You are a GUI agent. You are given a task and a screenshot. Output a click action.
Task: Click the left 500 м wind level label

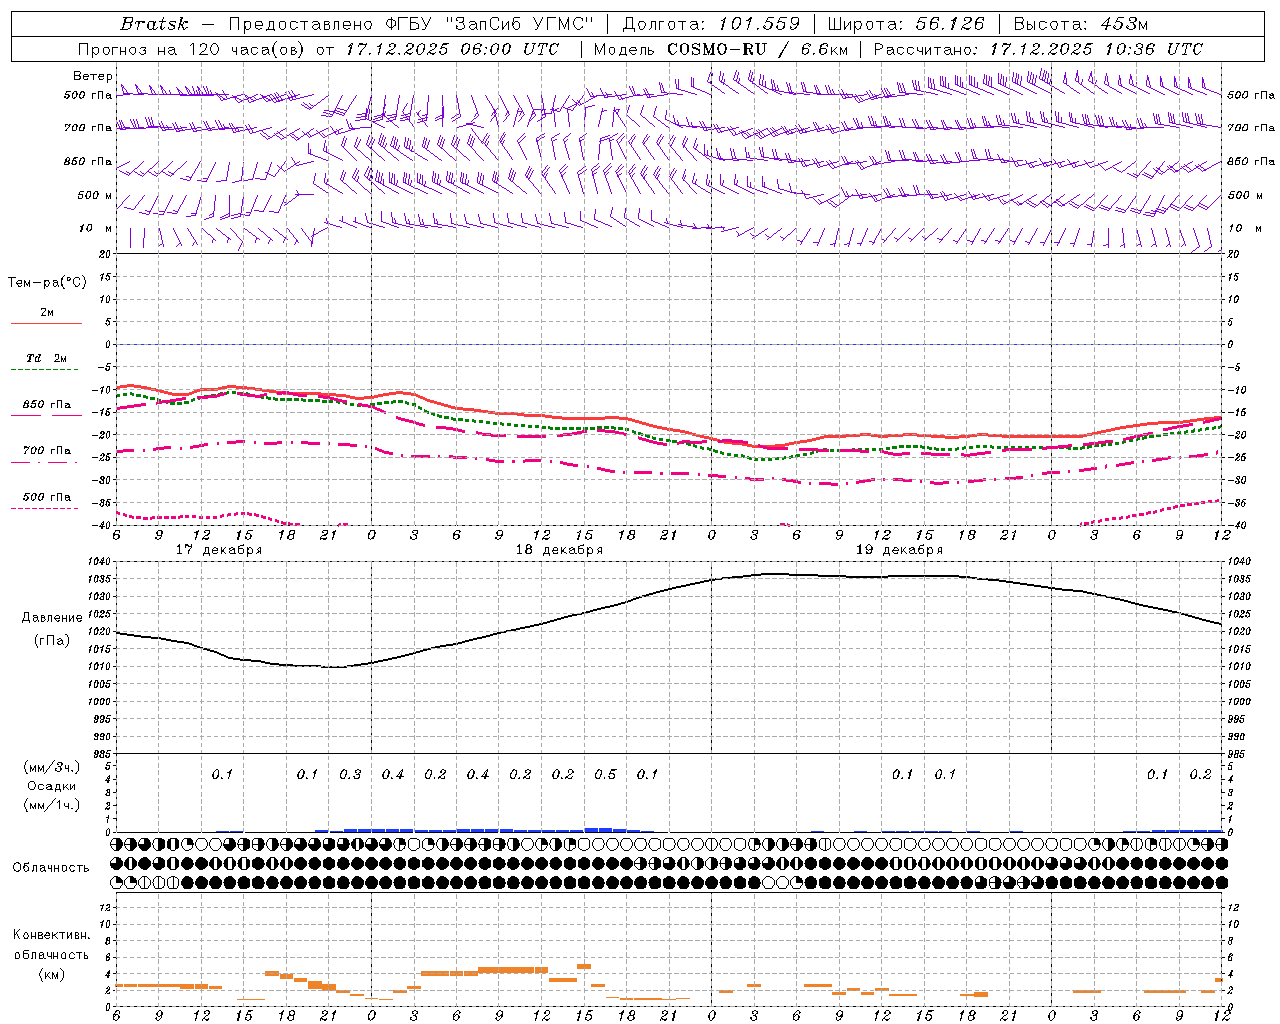click(95, 195)
